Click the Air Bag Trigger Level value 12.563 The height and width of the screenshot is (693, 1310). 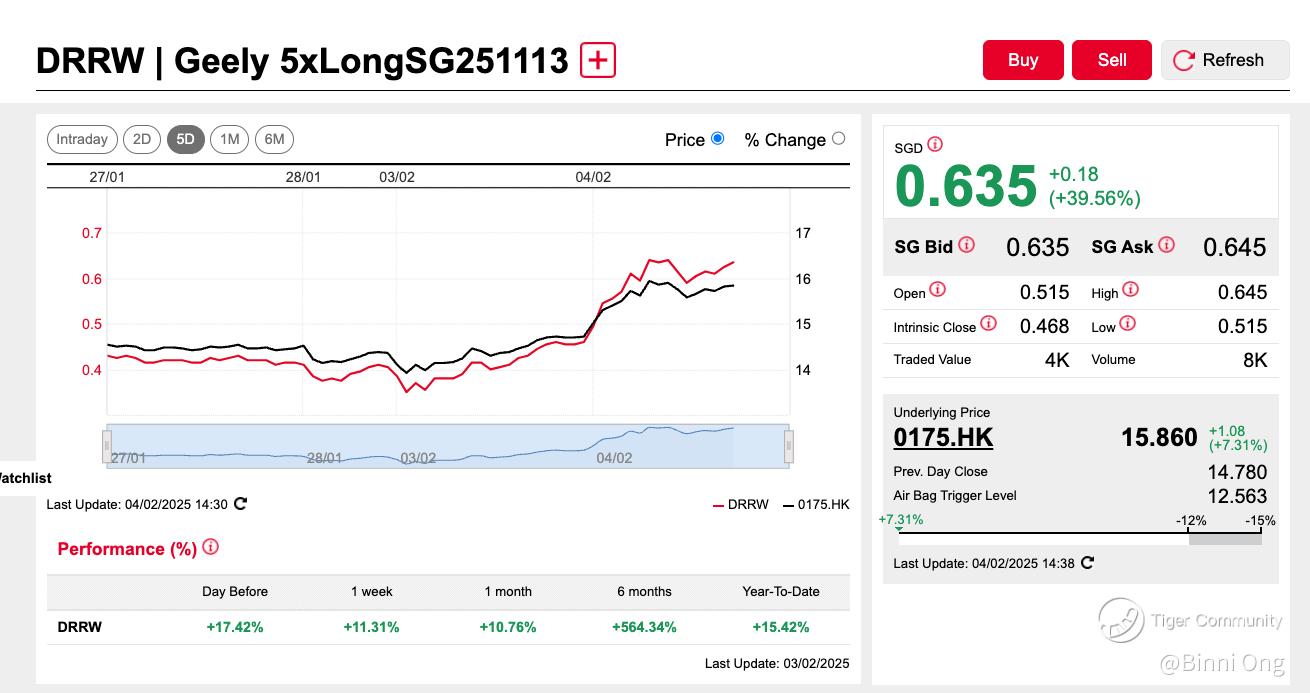[x=1237, y=496]
